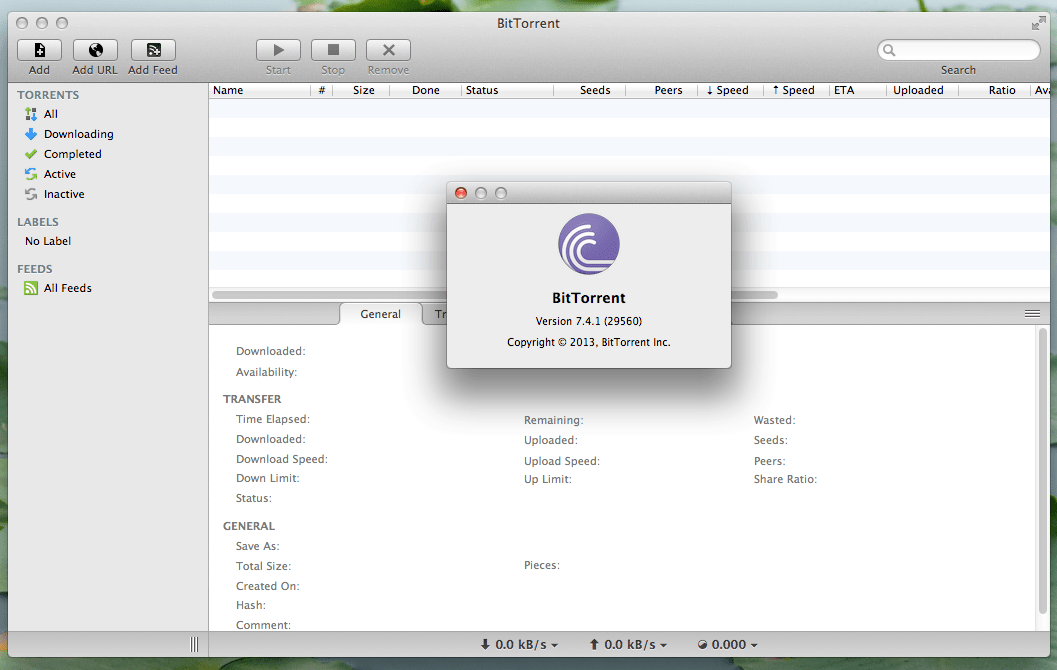The height and width of the screenshot is (670, 1057).
Task: Click the GENERAL section heading in the details pane
Action: 249,526
